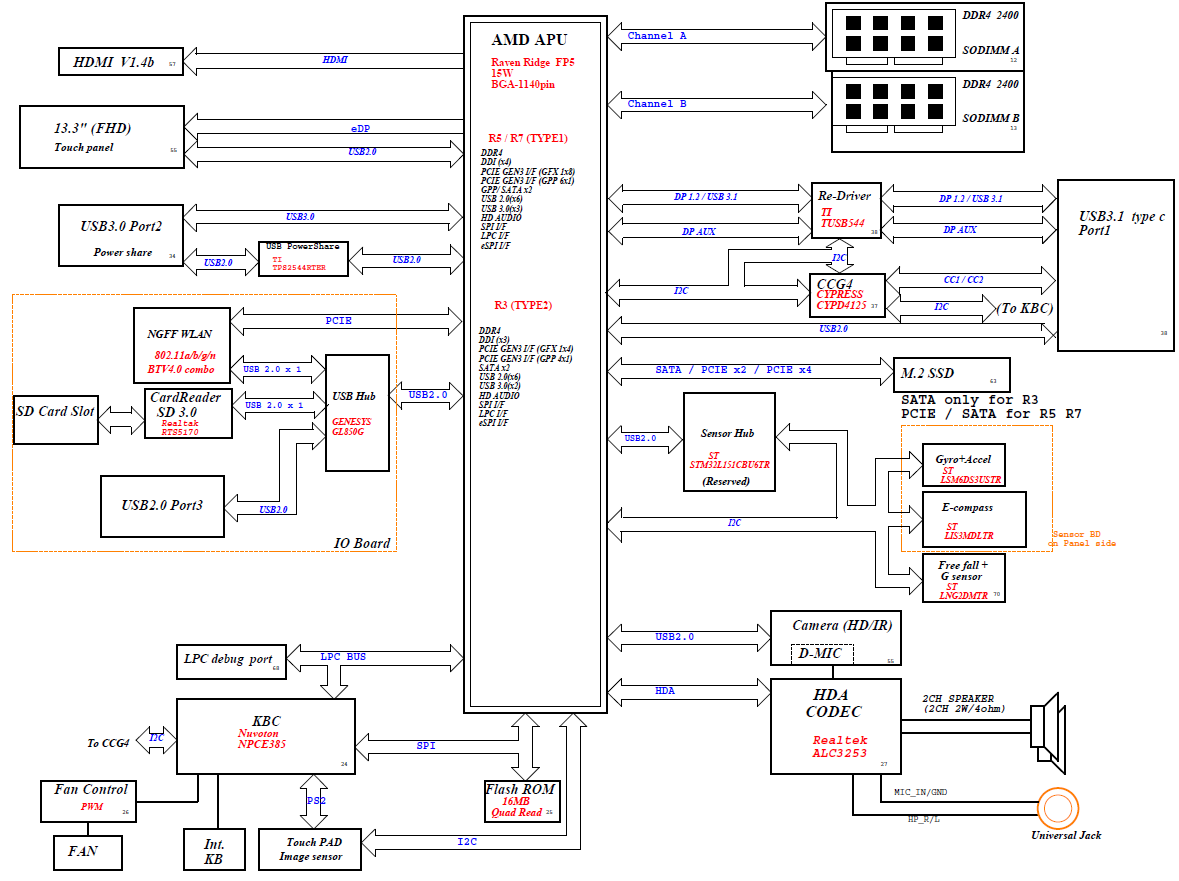This screenshot has width=1179, height=881.
Task: Select the LPC debug port block
Action: (231, 660)
